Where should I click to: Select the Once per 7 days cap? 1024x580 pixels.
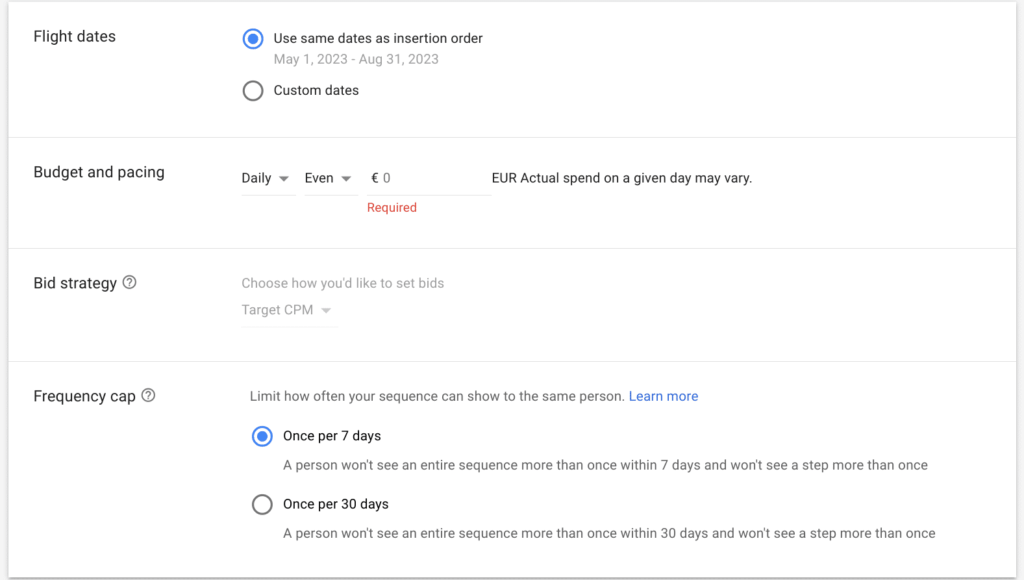262,436
